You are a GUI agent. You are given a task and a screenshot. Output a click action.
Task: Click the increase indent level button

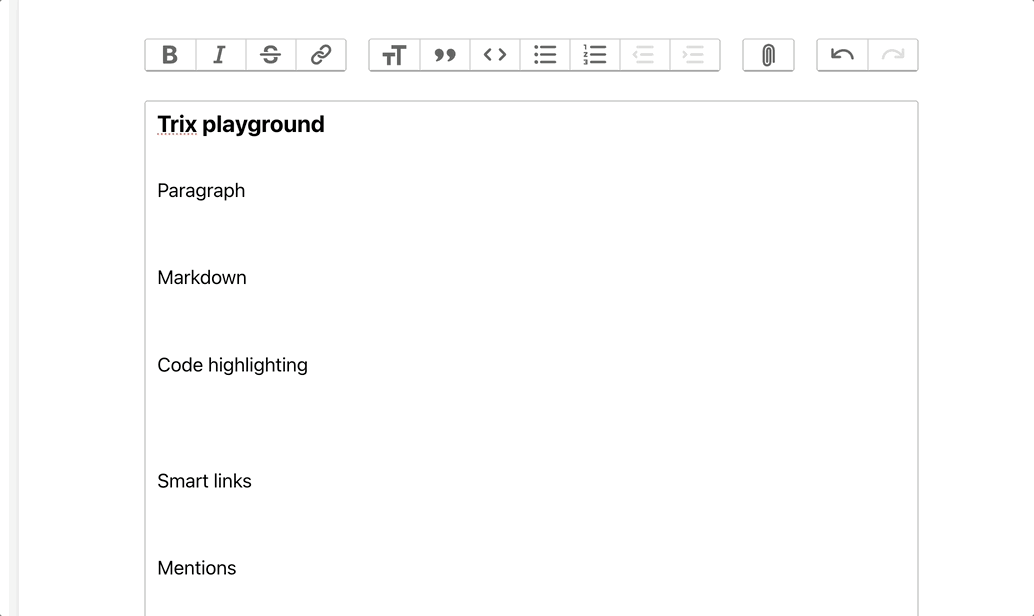coord(694,55)
